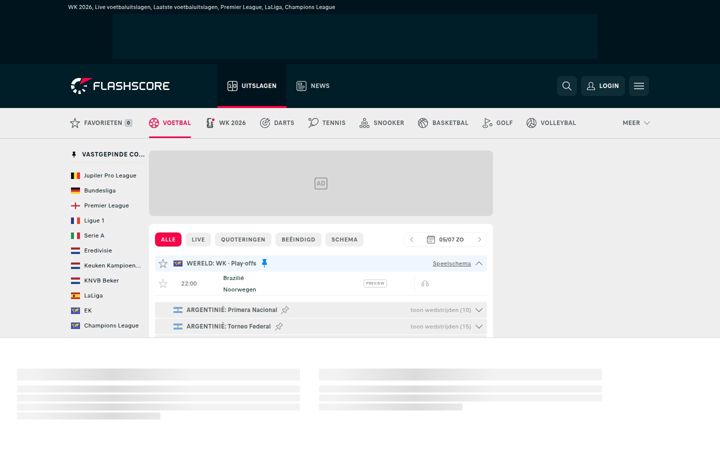Pin Argentinië Torneo Federal league
This screenshot has width=720, height=450.
(279, 326)
